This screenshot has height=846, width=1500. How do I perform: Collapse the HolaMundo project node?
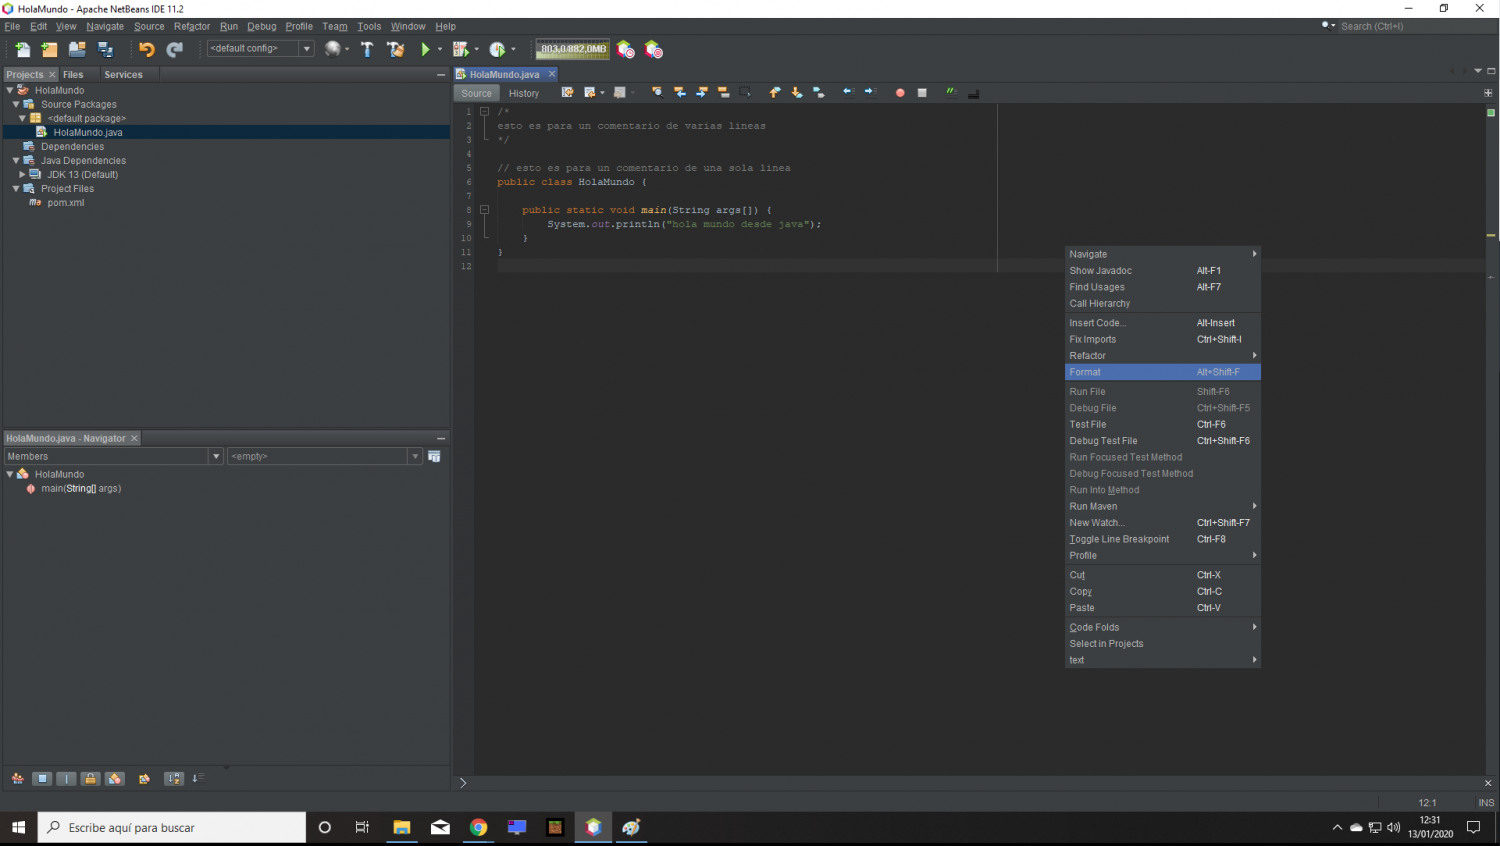10,90
